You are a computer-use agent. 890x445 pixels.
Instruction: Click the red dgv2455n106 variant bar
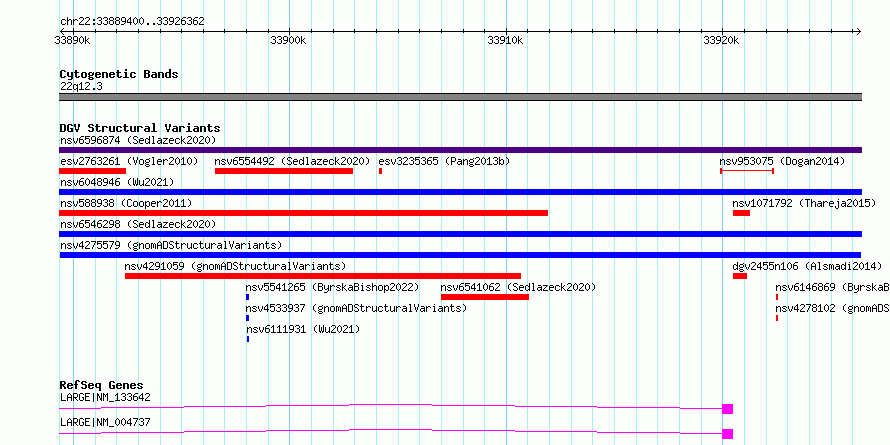pos(740,276)
